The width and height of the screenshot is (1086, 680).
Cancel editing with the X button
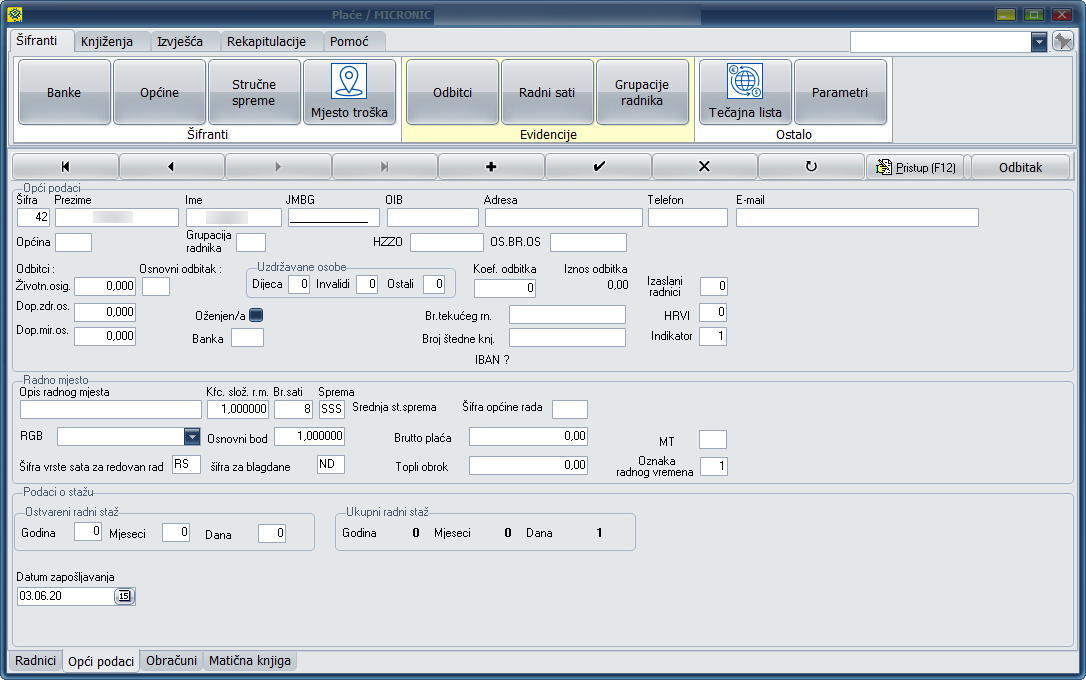click(704, 167)
